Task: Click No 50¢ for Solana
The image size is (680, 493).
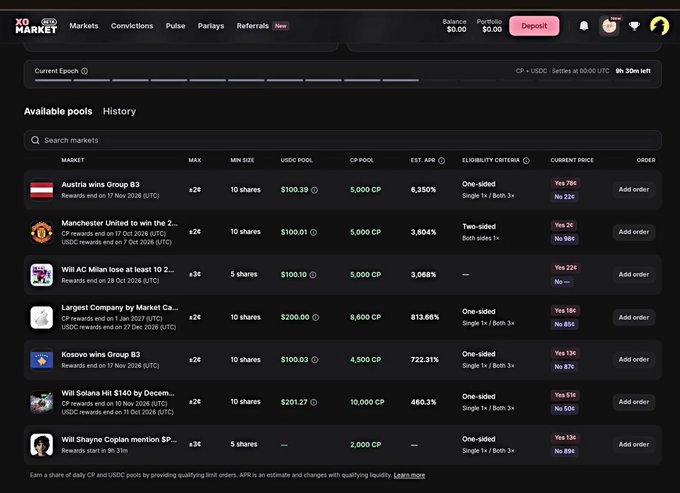Action: 564,409
